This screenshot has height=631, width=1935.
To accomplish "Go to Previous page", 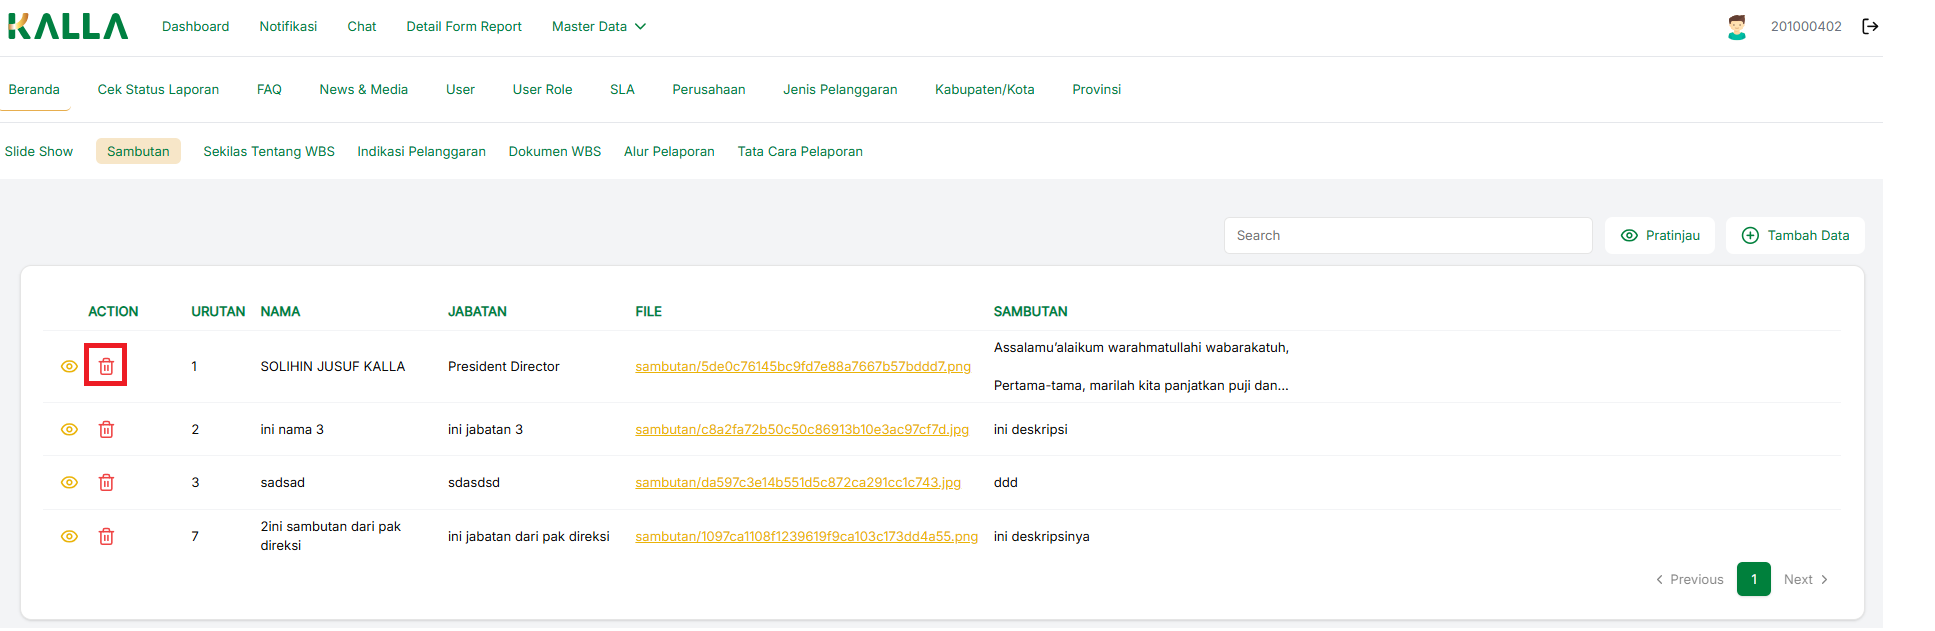I will point(1689,579).
